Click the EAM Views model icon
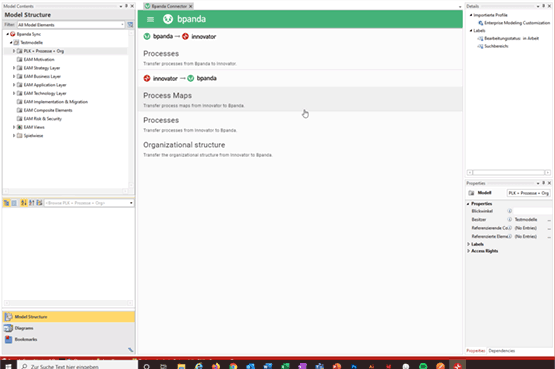 (x=20, y=127)
